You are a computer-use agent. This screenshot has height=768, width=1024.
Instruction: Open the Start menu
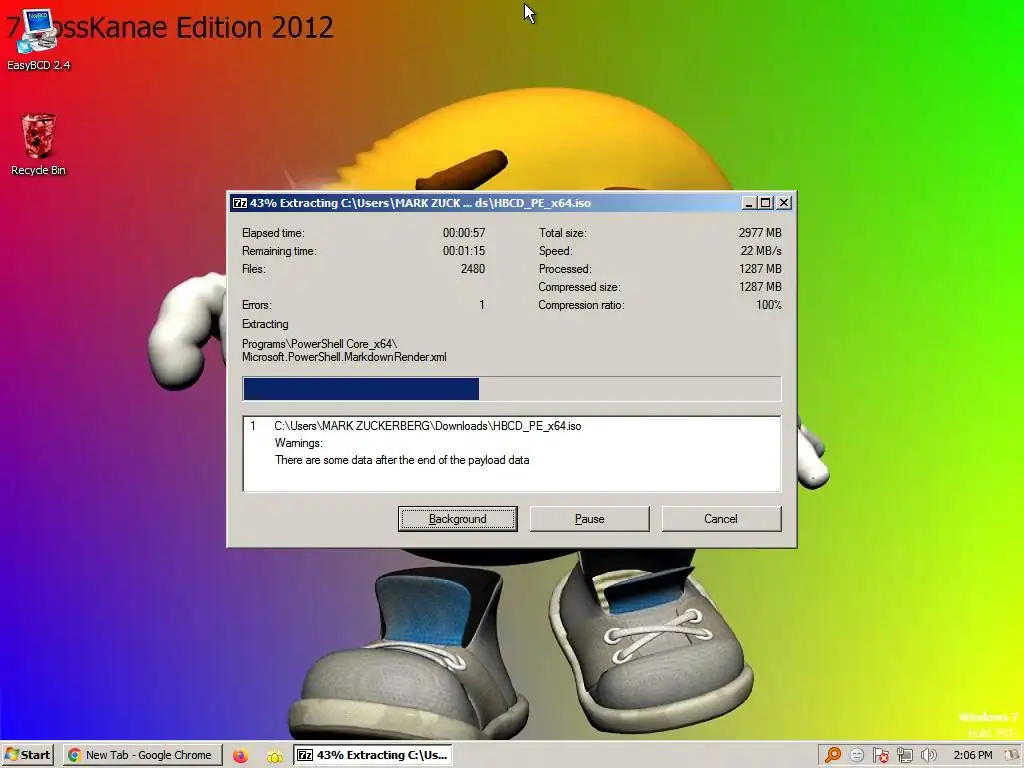tap(27, 755)
